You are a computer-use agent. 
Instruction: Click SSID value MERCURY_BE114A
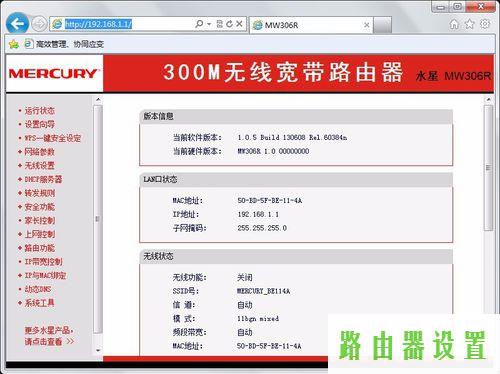263,291
